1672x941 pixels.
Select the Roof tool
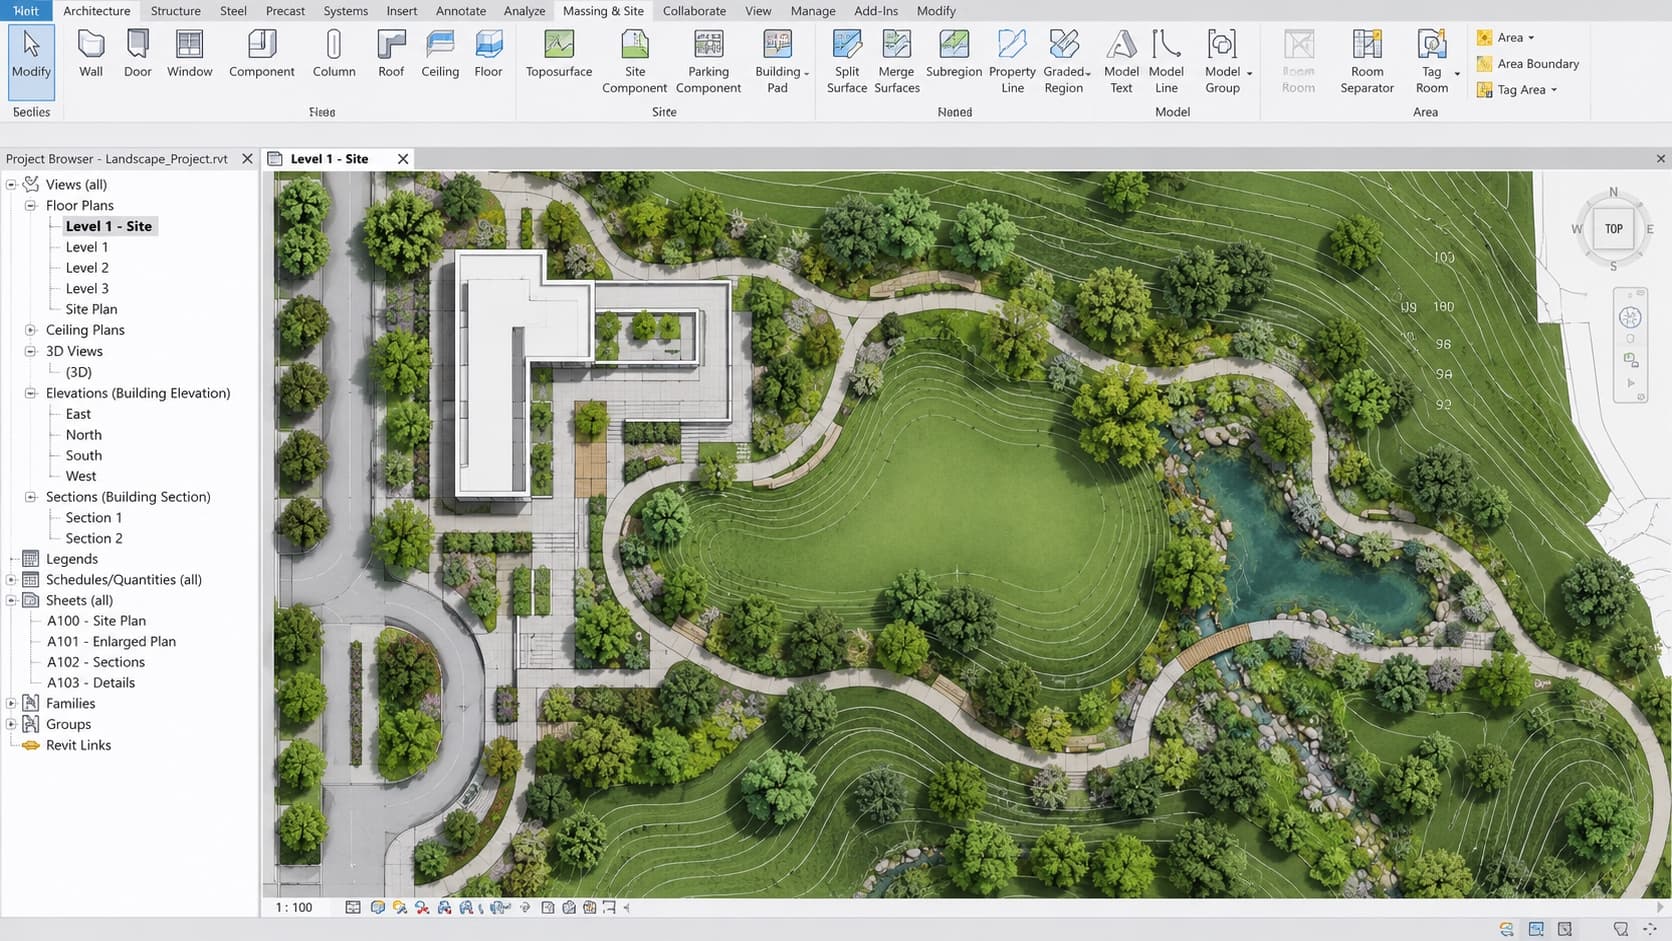click(391, 54)
